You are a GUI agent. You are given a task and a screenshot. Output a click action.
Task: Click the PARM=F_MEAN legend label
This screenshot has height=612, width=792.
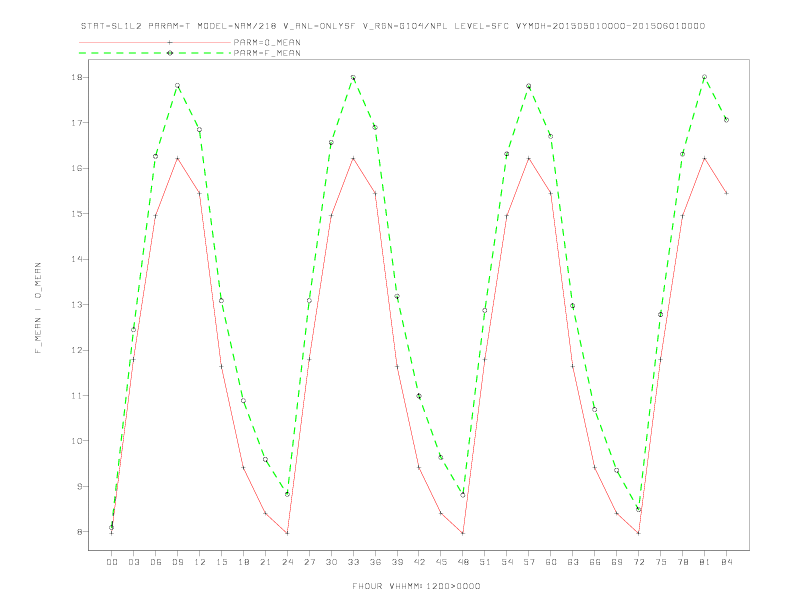click(267, 53)
